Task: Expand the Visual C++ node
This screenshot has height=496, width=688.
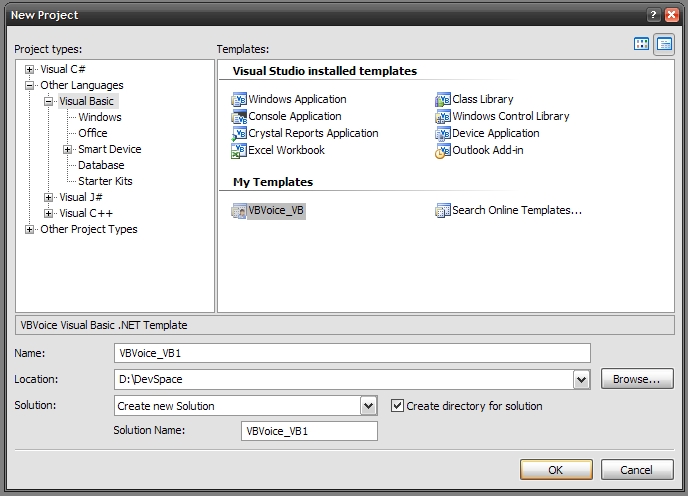Action: pyautogui.click(x=49, y=213)
